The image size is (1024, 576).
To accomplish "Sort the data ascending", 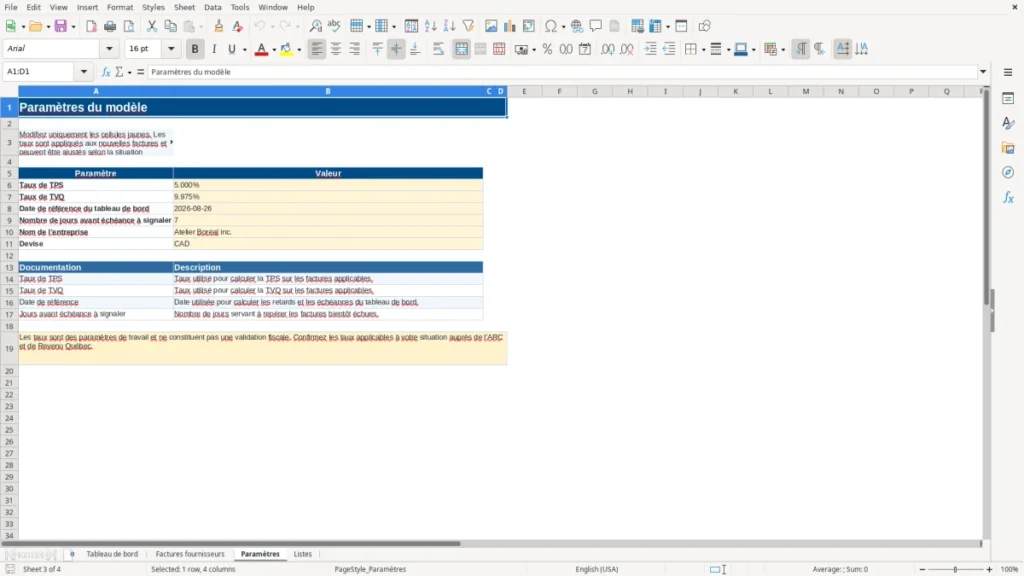I will (x=430, y=26).
